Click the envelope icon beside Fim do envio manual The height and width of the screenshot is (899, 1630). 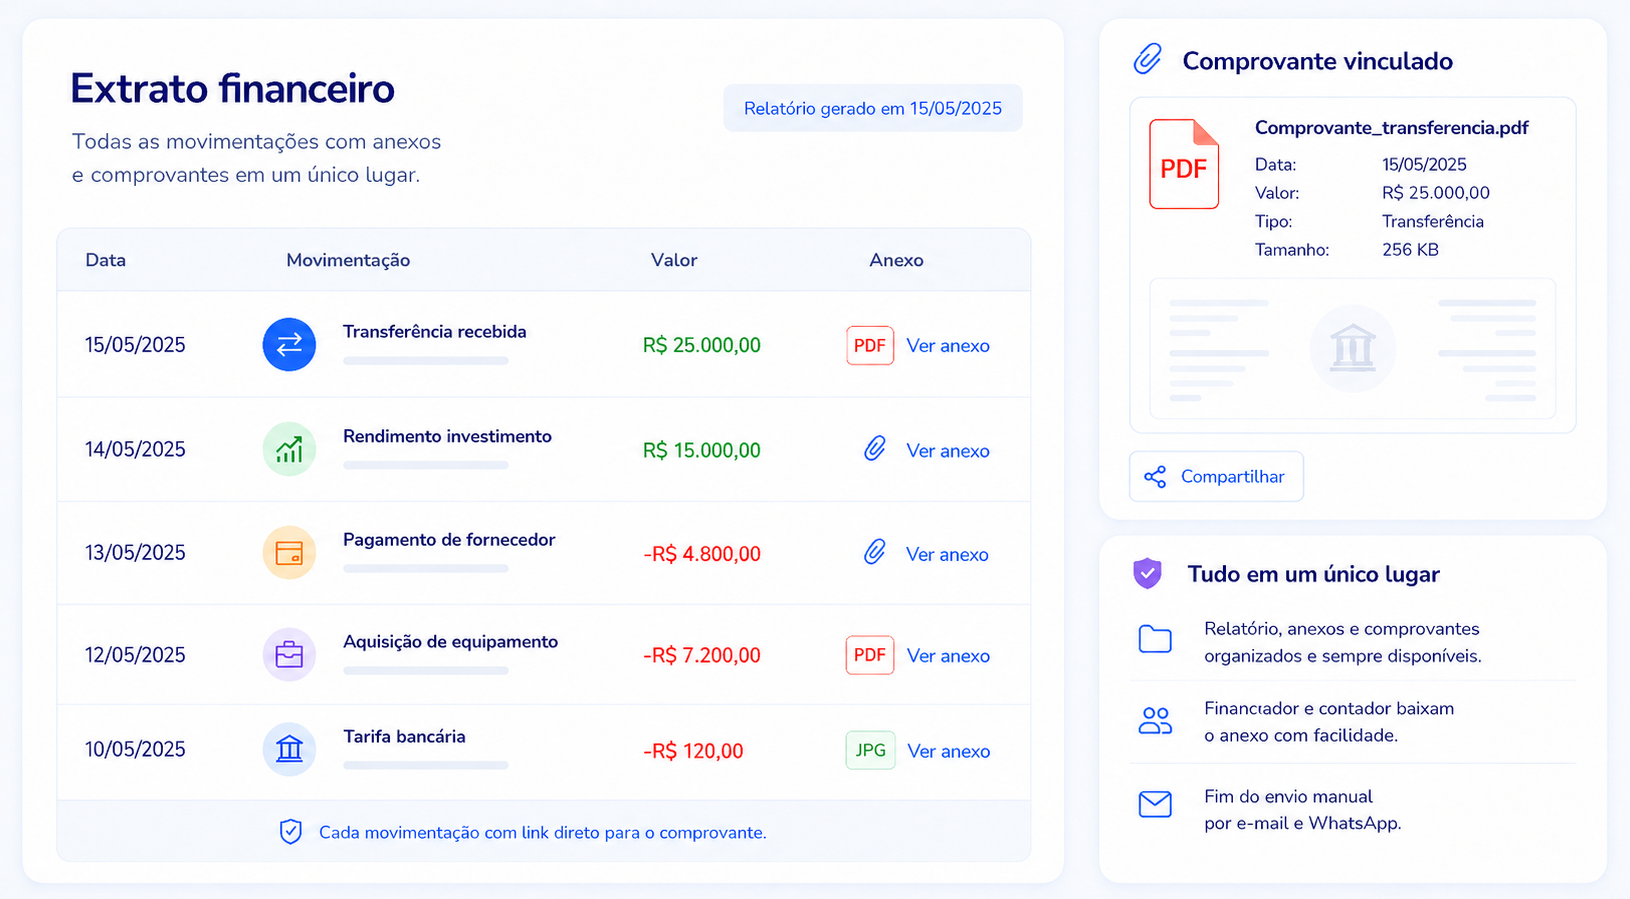pos(1155,804)
